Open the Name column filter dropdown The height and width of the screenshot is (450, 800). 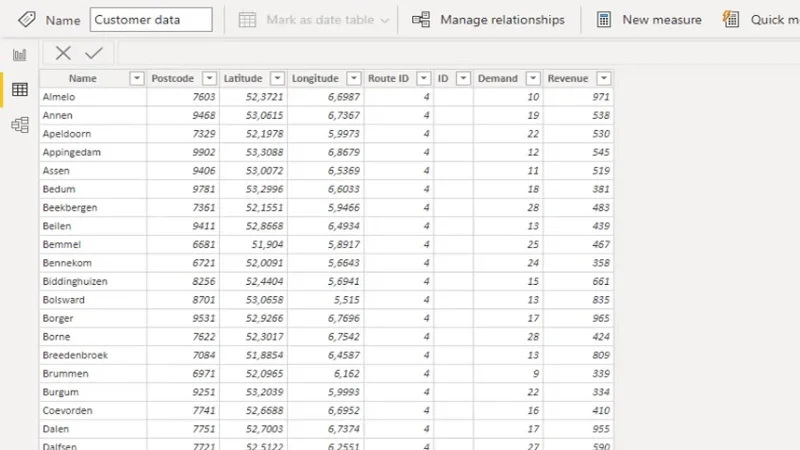(x=137, y=79)
